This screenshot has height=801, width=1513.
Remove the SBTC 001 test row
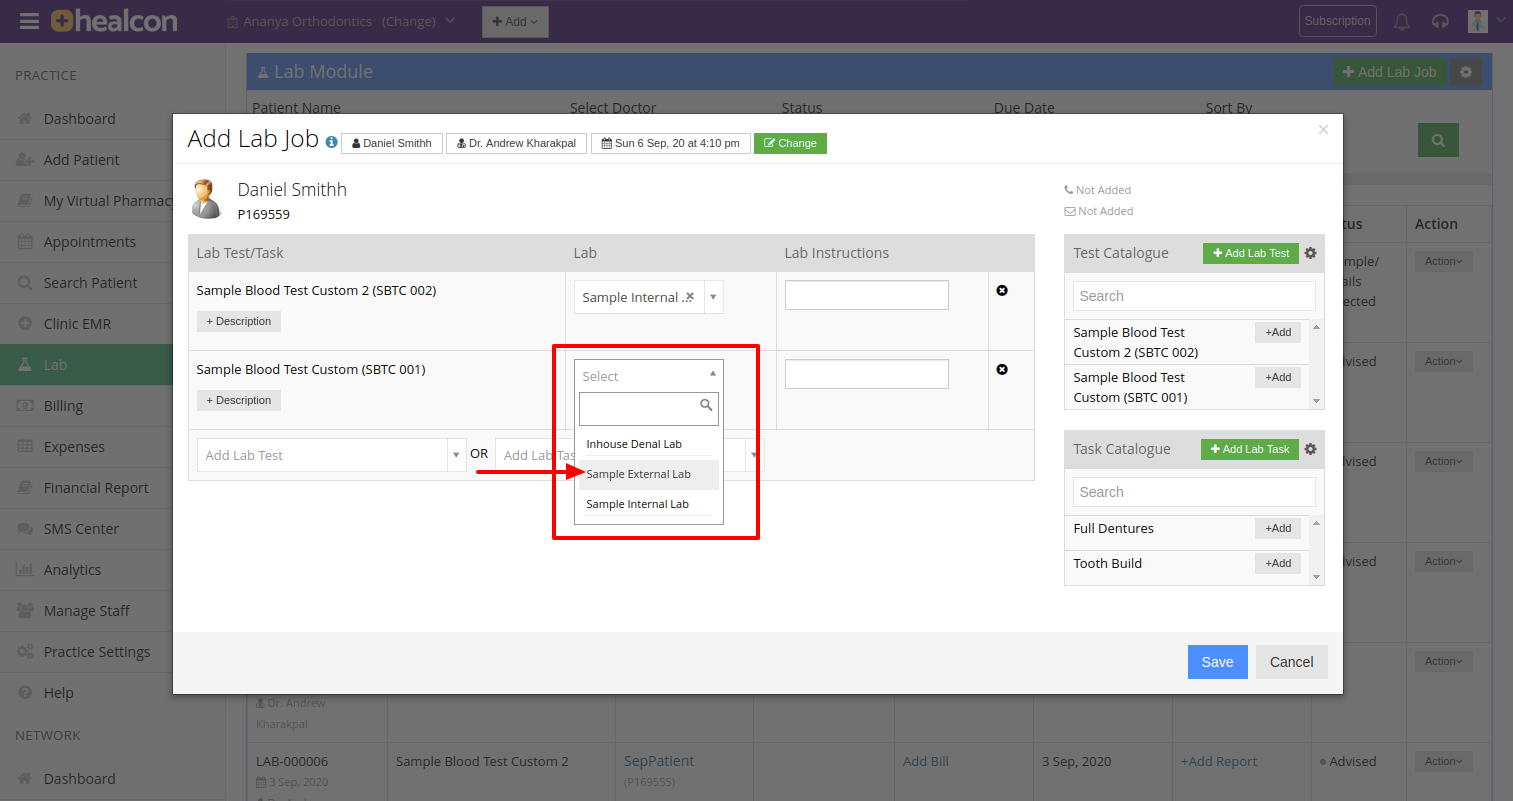click(1002, 370)
